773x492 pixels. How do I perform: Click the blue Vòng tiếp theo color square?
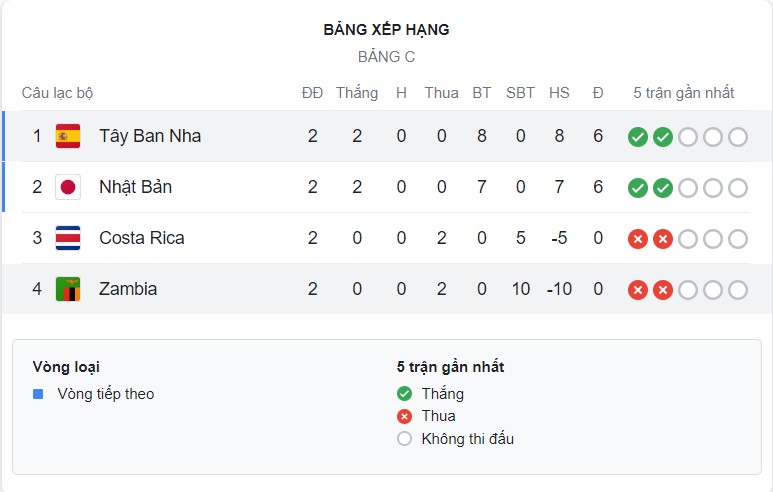pos(38,394)
